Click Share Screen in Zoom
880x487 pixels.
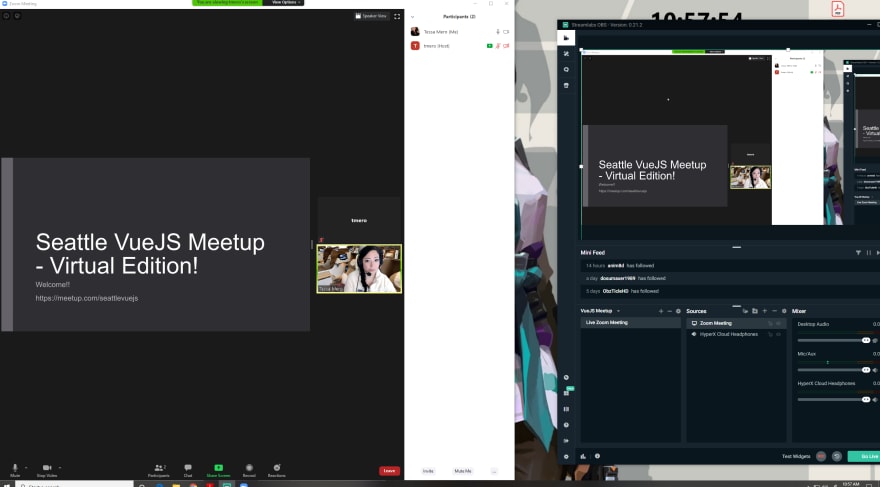(218, 470)
